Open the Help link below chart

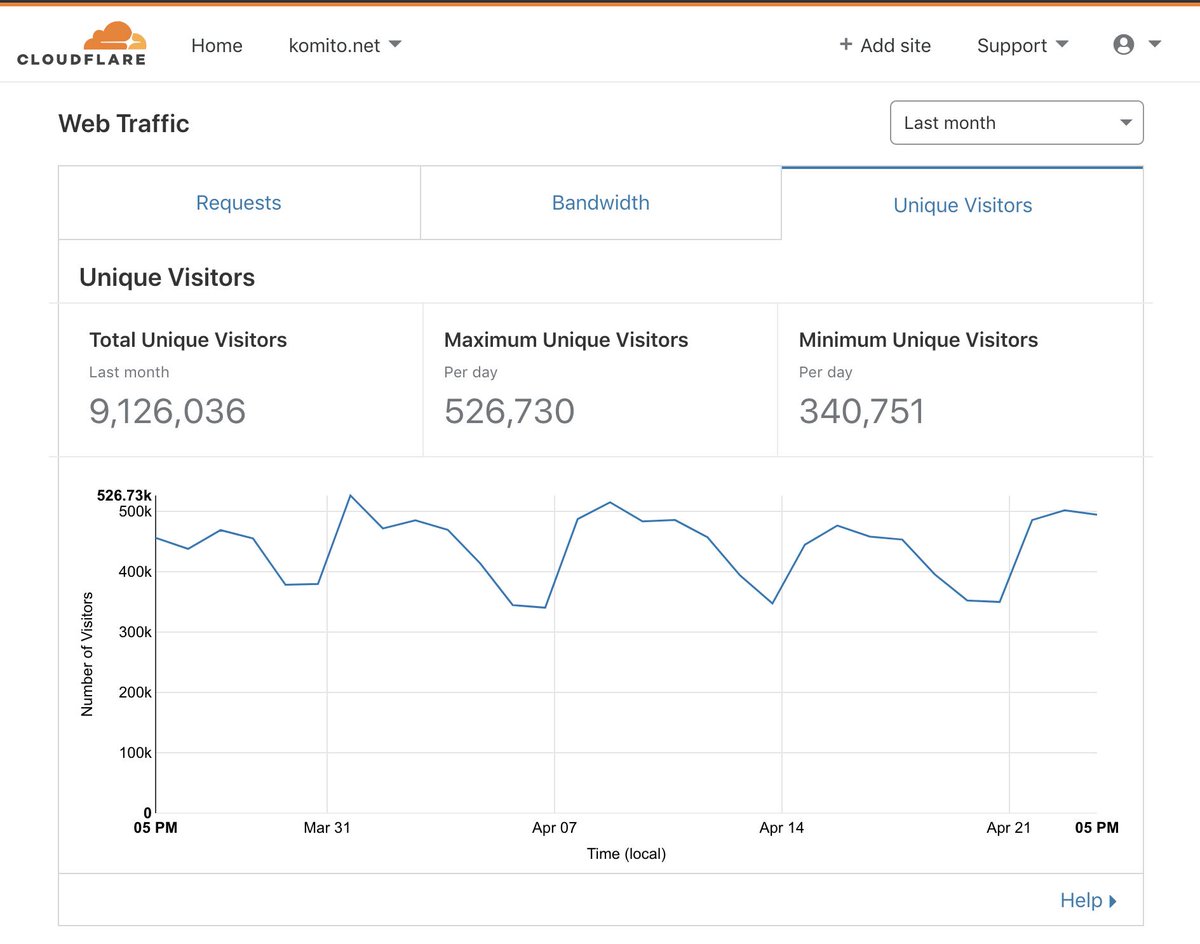click(x=1088, y=901)
